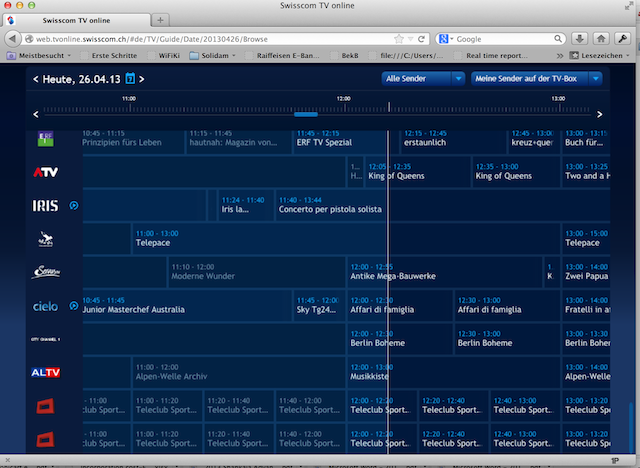This screenshot has width=640, height=468.
Task: Open the ALTV channel logo
Action: point(47,373)
